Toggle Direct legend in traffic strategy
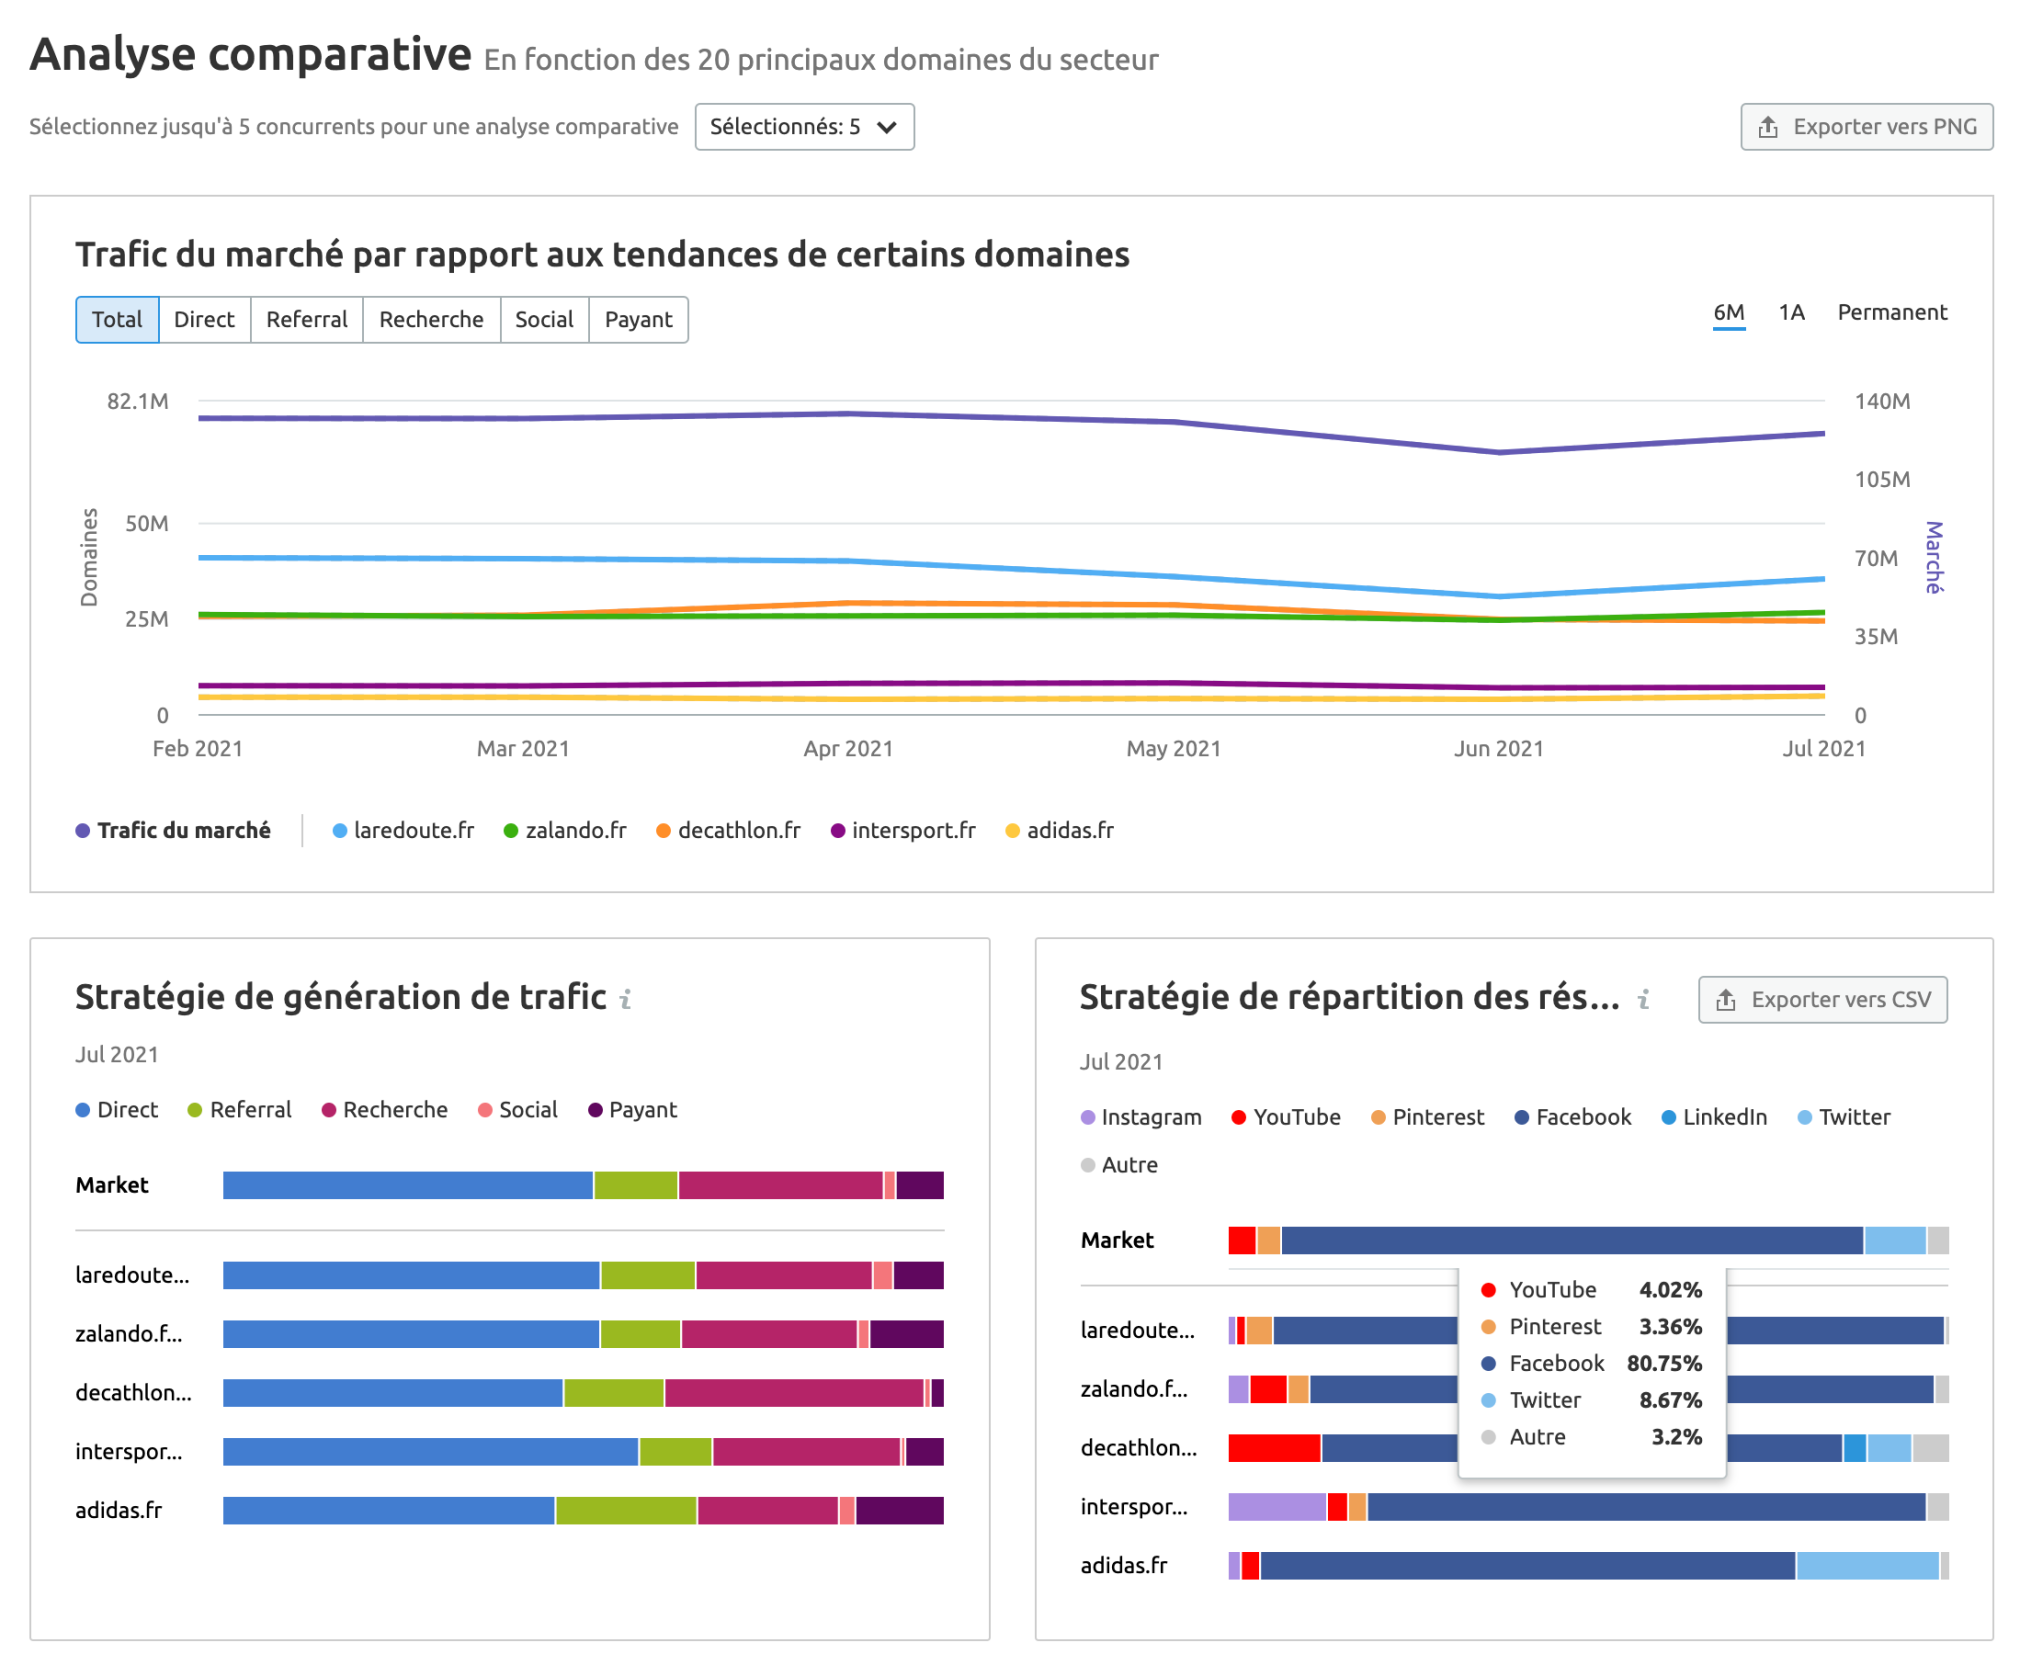This screenshot has height=1654, width=2020. (x=117, y=1109)
